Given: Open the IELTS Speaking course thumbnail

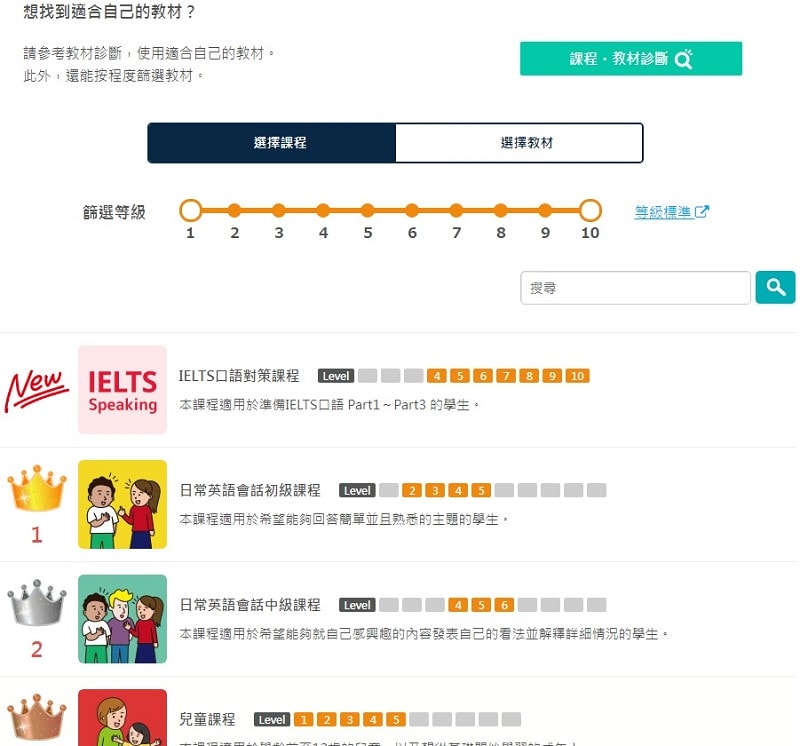Looking at the screenshot, I should tap(122, 389).
